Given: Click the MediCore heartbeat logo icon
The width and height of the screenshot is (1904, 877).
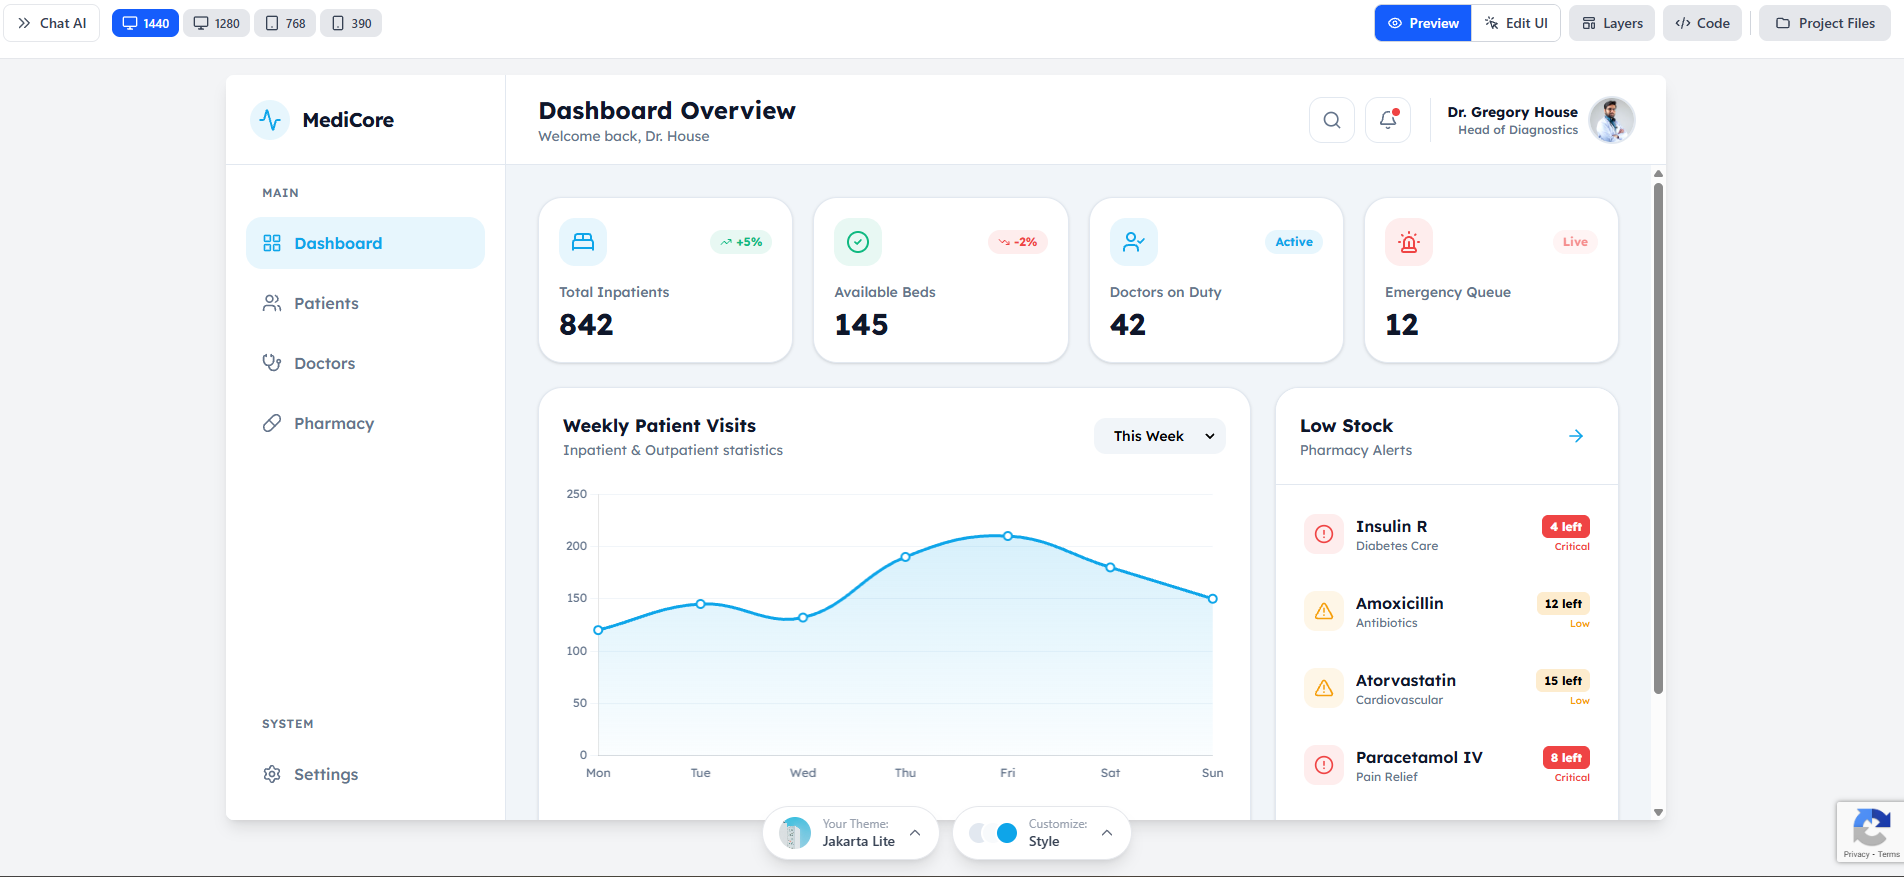Looking at the screenshot, I should tap(270, 120).
